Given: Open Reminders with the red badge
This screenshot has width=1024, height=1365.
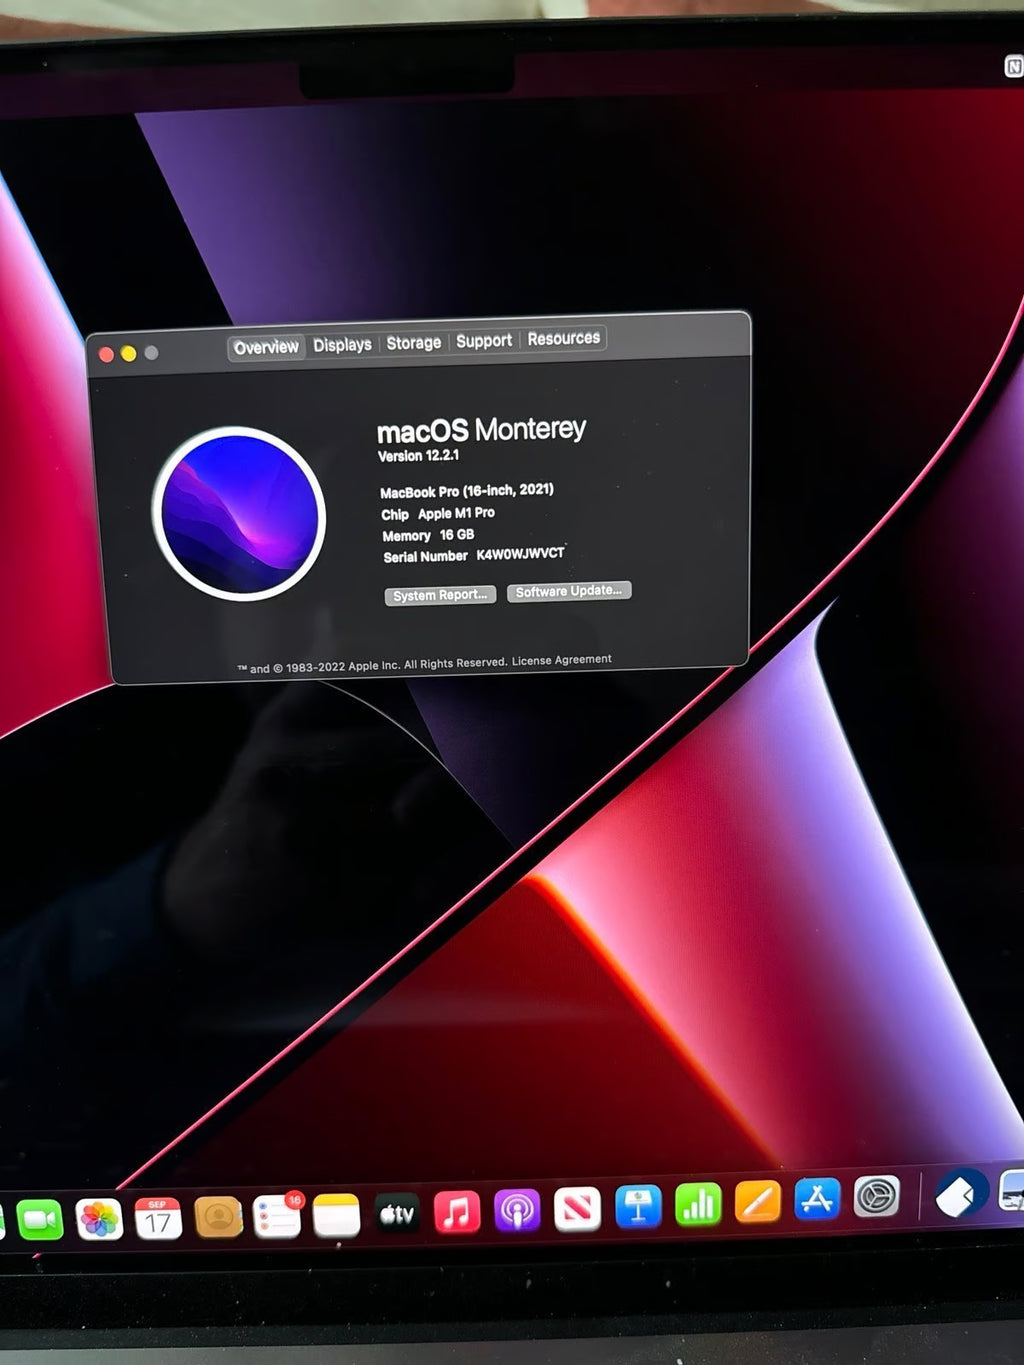Looking at the screenshot, I should [x=277, y=1217].
